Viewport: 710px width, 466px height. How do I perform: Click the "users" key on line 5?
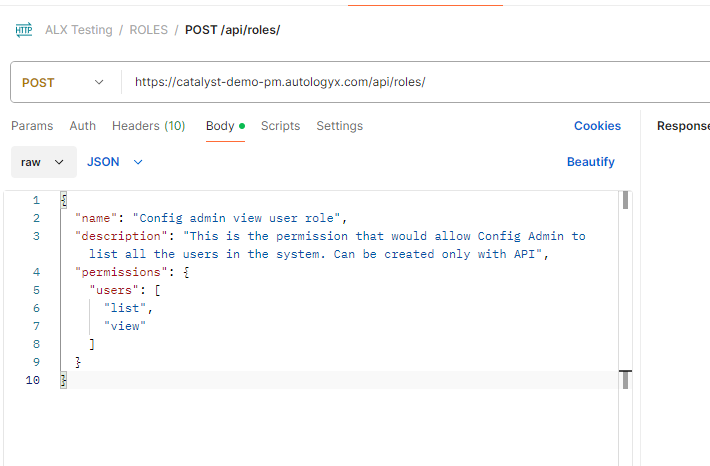coord(114,290)
